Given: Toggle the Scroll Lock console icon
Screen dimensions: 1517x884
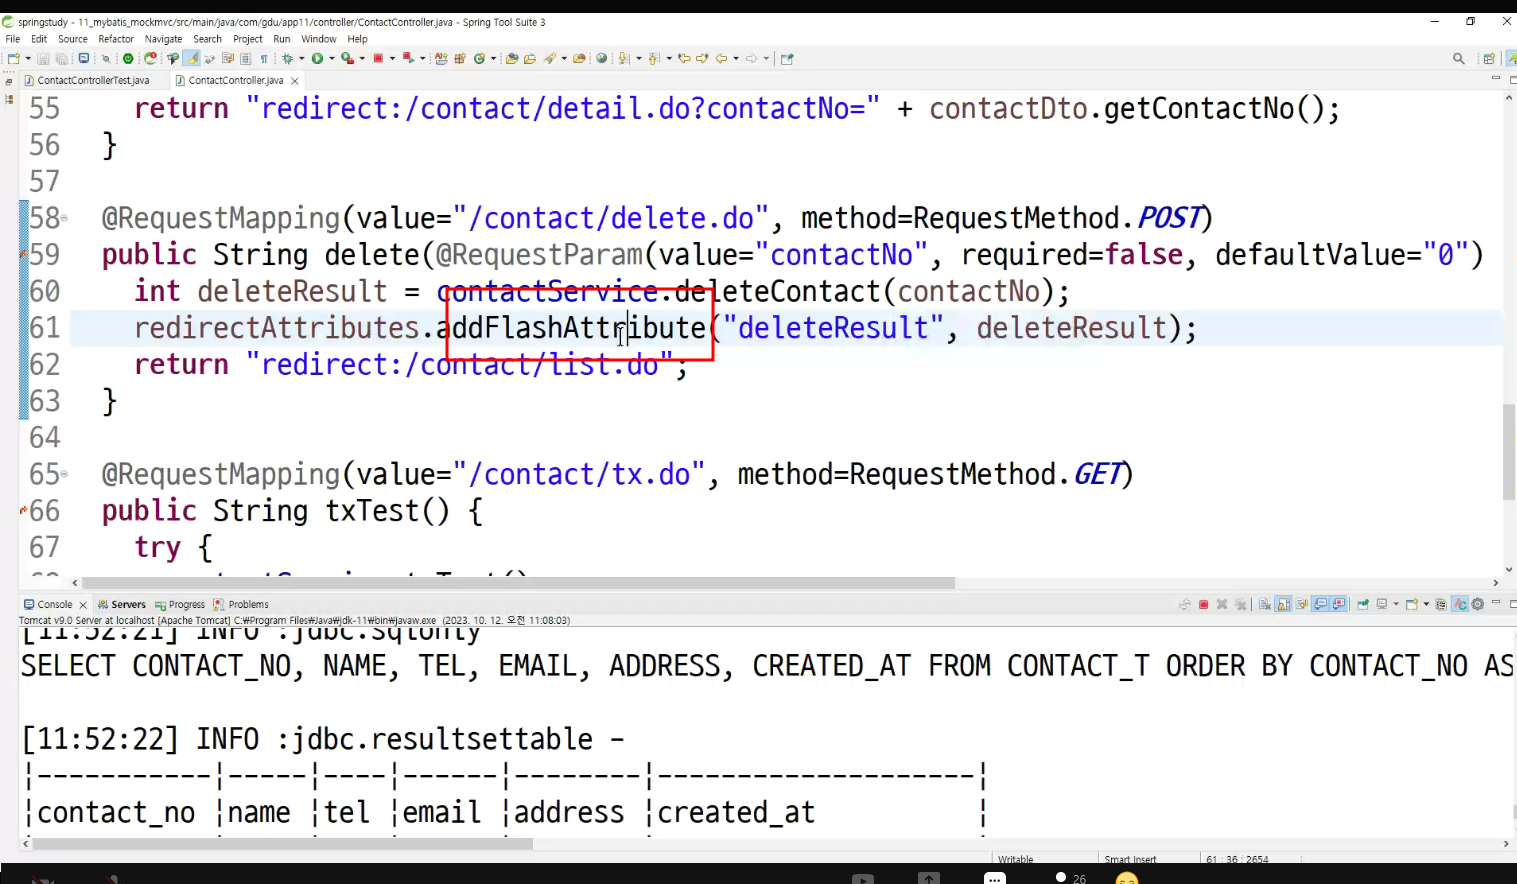Looking at the screenshot, I should click(1283, 604).
